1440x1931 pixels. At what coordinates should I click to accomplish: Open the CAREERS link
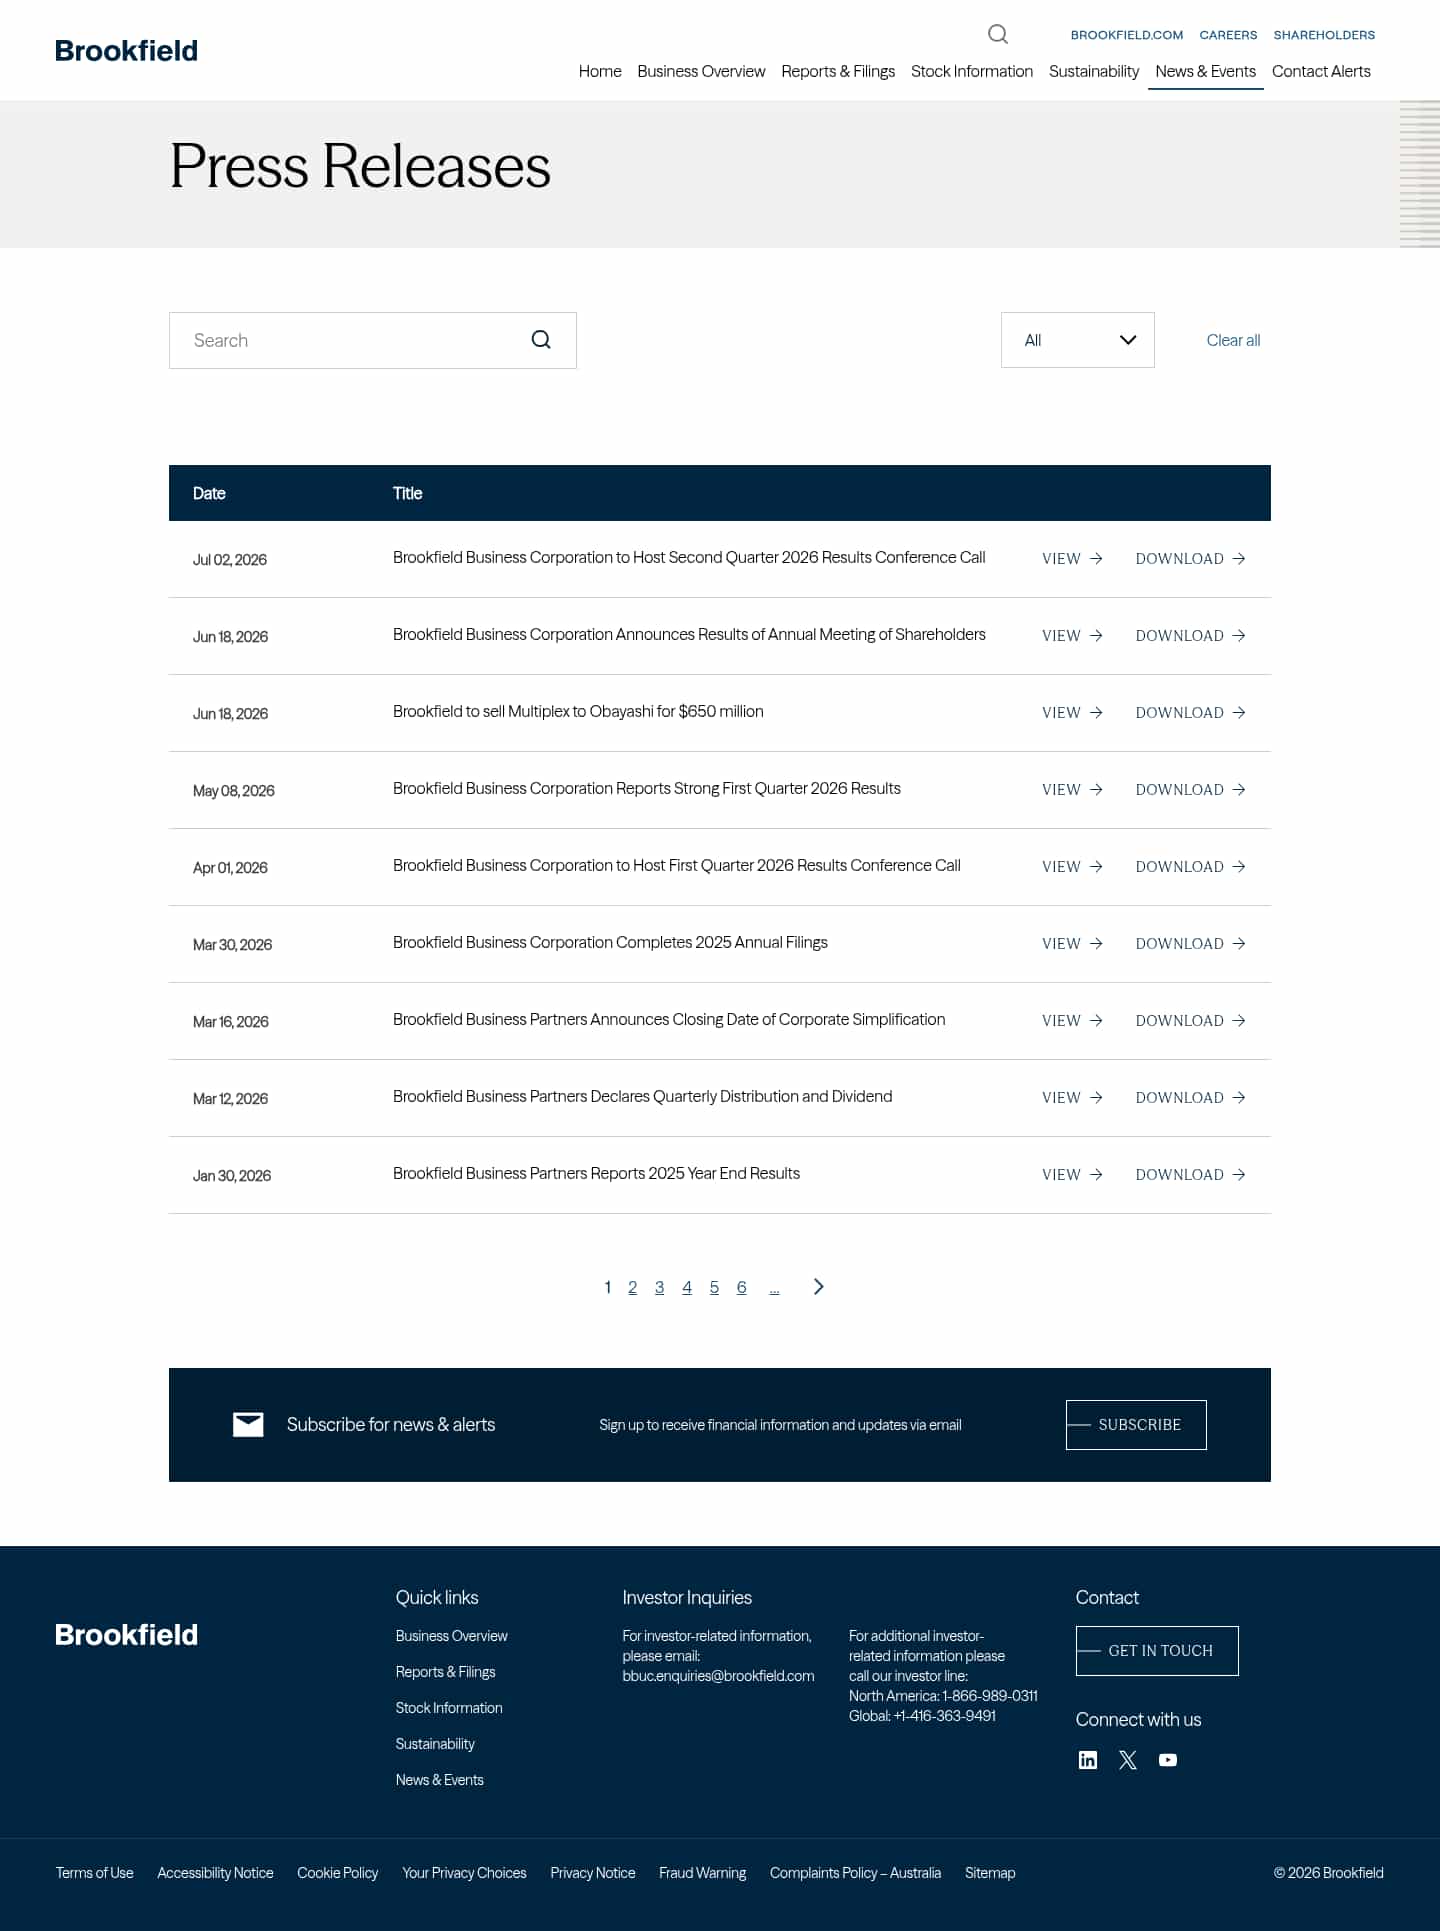1228,35
